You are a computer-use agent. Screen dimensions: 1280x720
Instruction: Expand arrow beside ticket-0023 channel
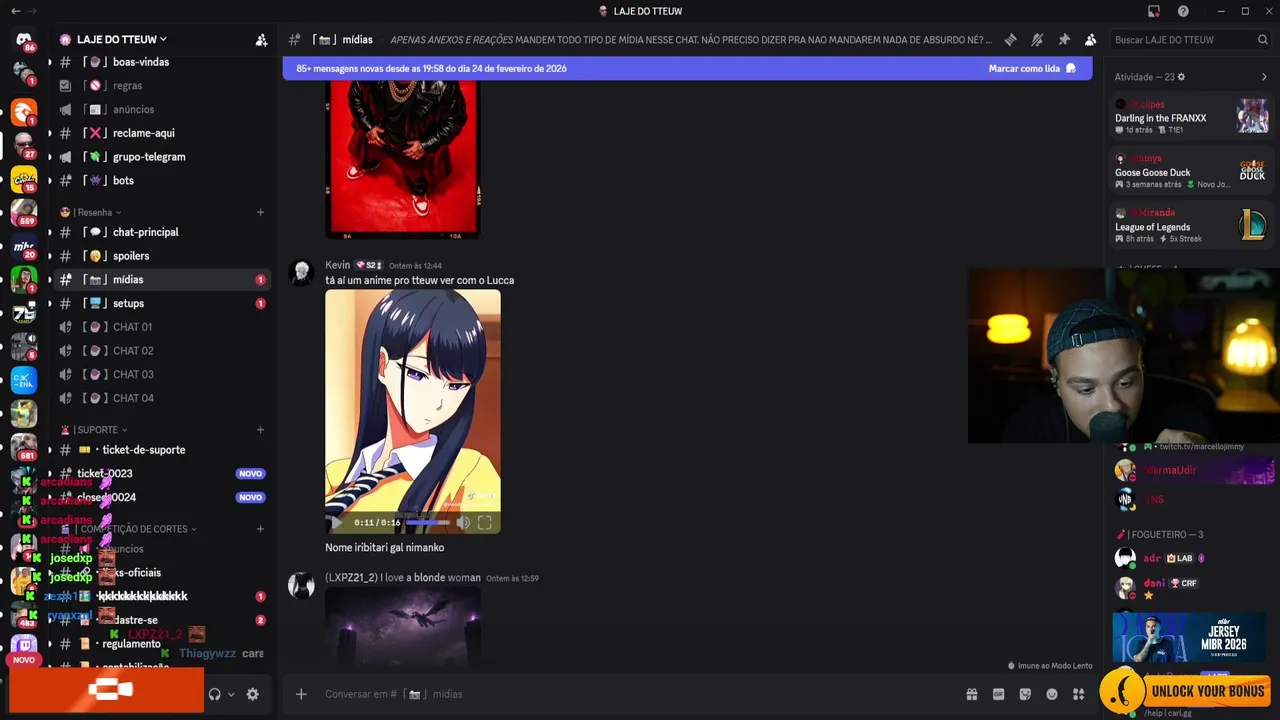[x=50, y=474]
